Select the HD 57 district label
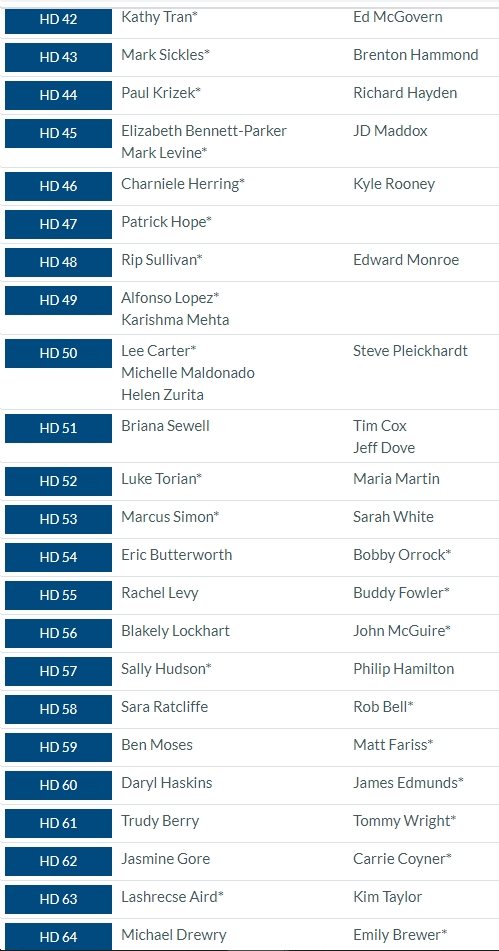The image size is (499, 951). coord(58,671)
